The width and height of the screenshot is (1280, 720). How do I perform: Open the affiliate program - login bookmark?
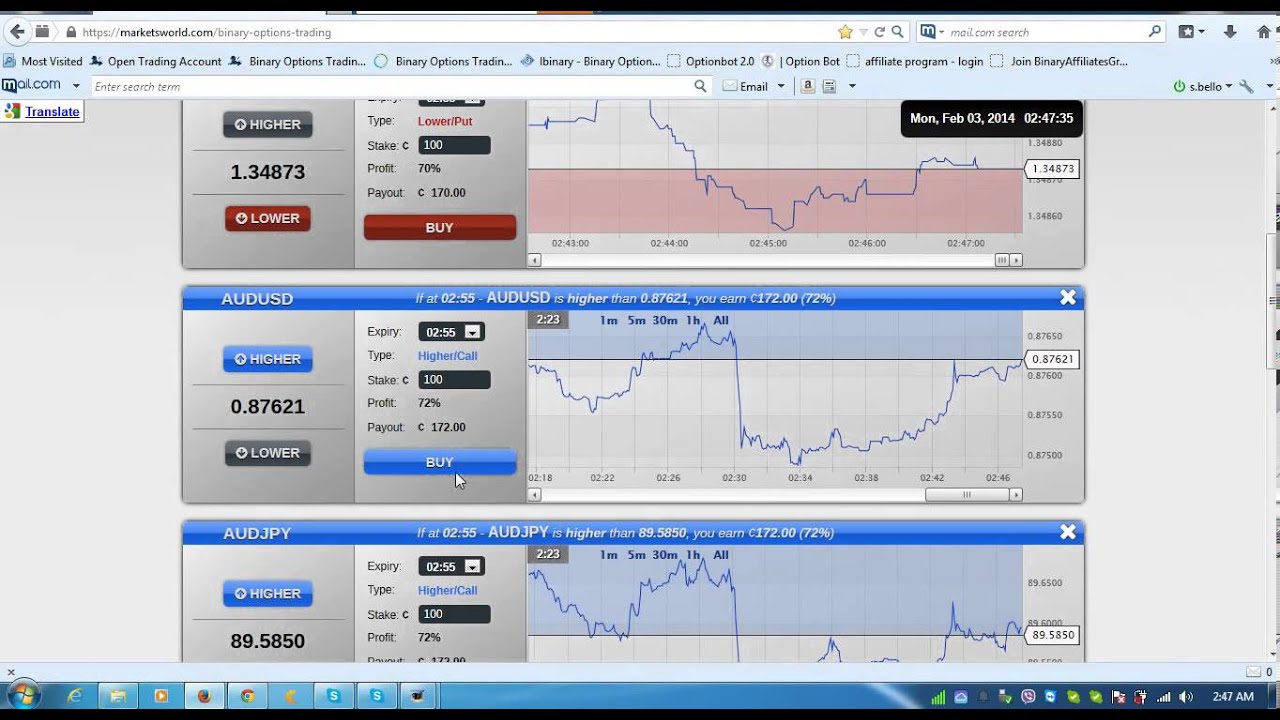(914, 61)
